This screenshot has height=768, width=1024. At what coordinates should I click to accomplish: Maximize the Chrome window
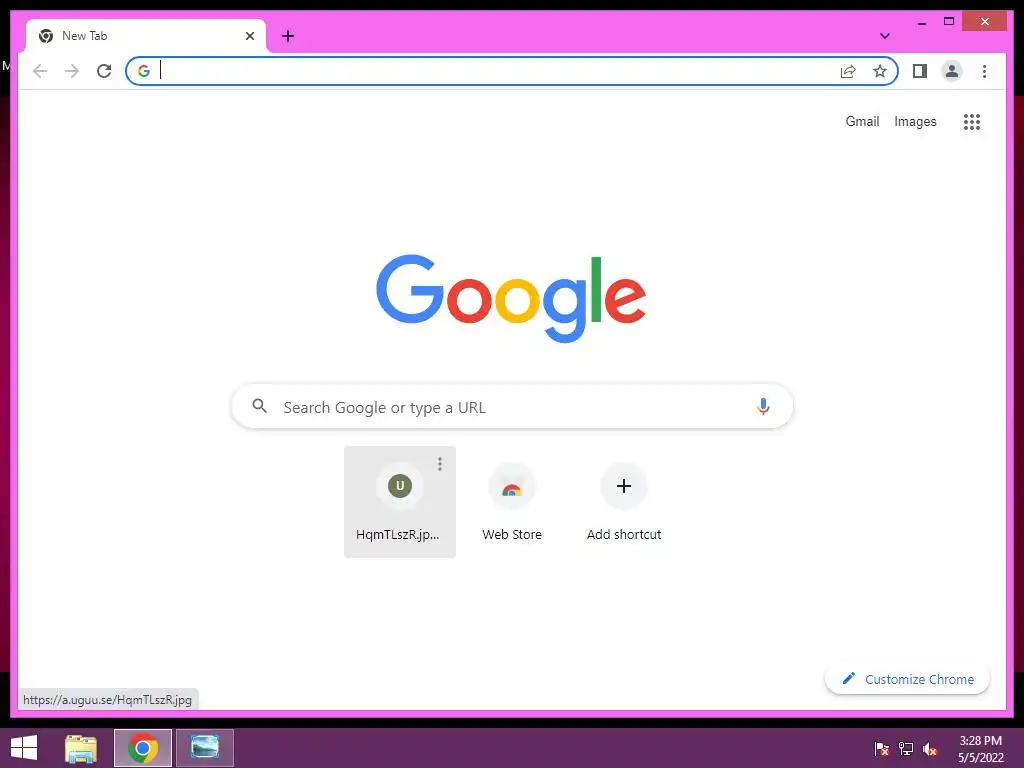click(949, 22)
